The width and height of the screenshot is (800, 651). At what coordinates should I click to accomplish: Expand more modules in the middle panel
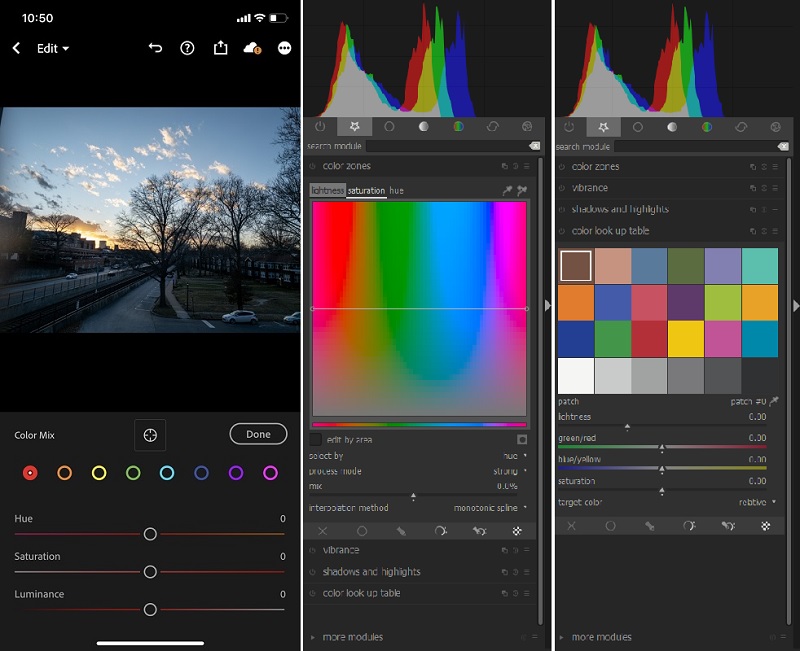(350, 637)
